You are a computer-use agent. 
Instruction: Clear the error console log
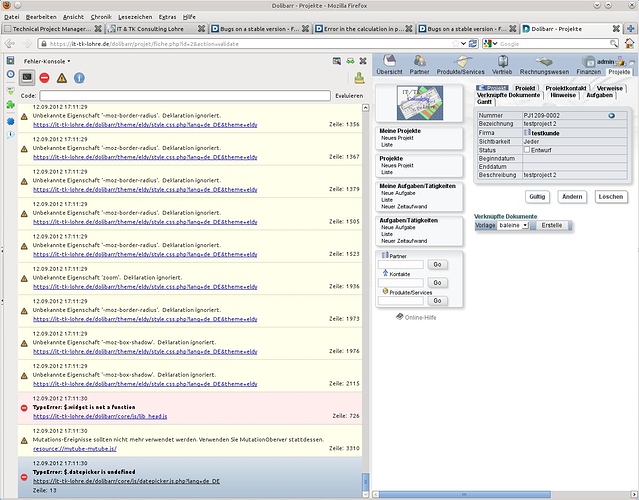click(359, 78)
